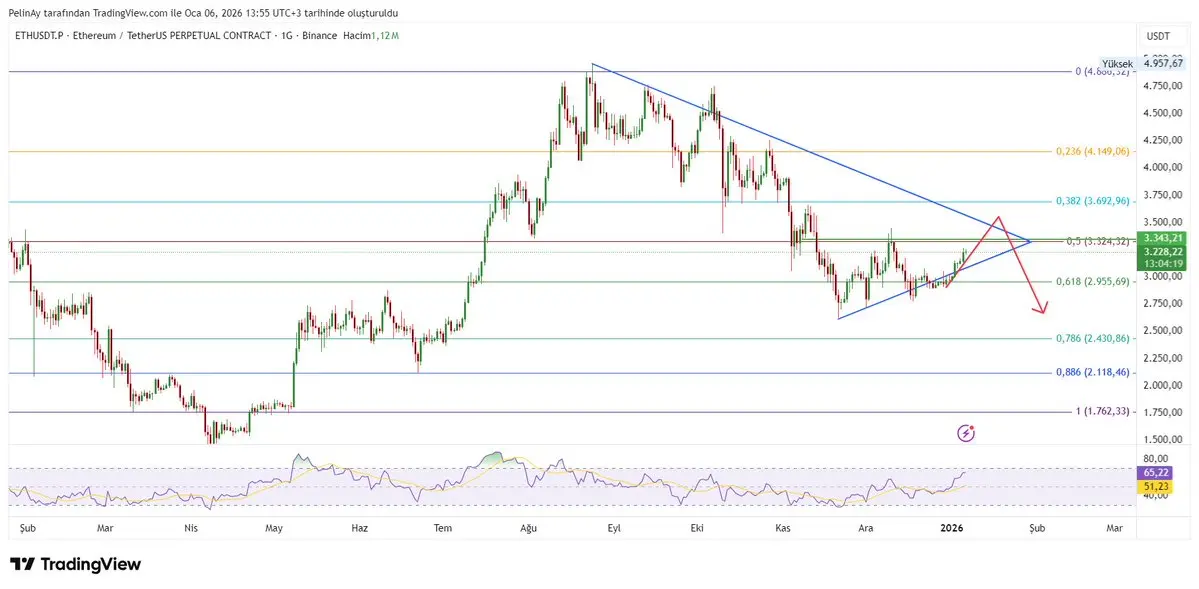Click the Tem month label on time axis

(442, 528)
